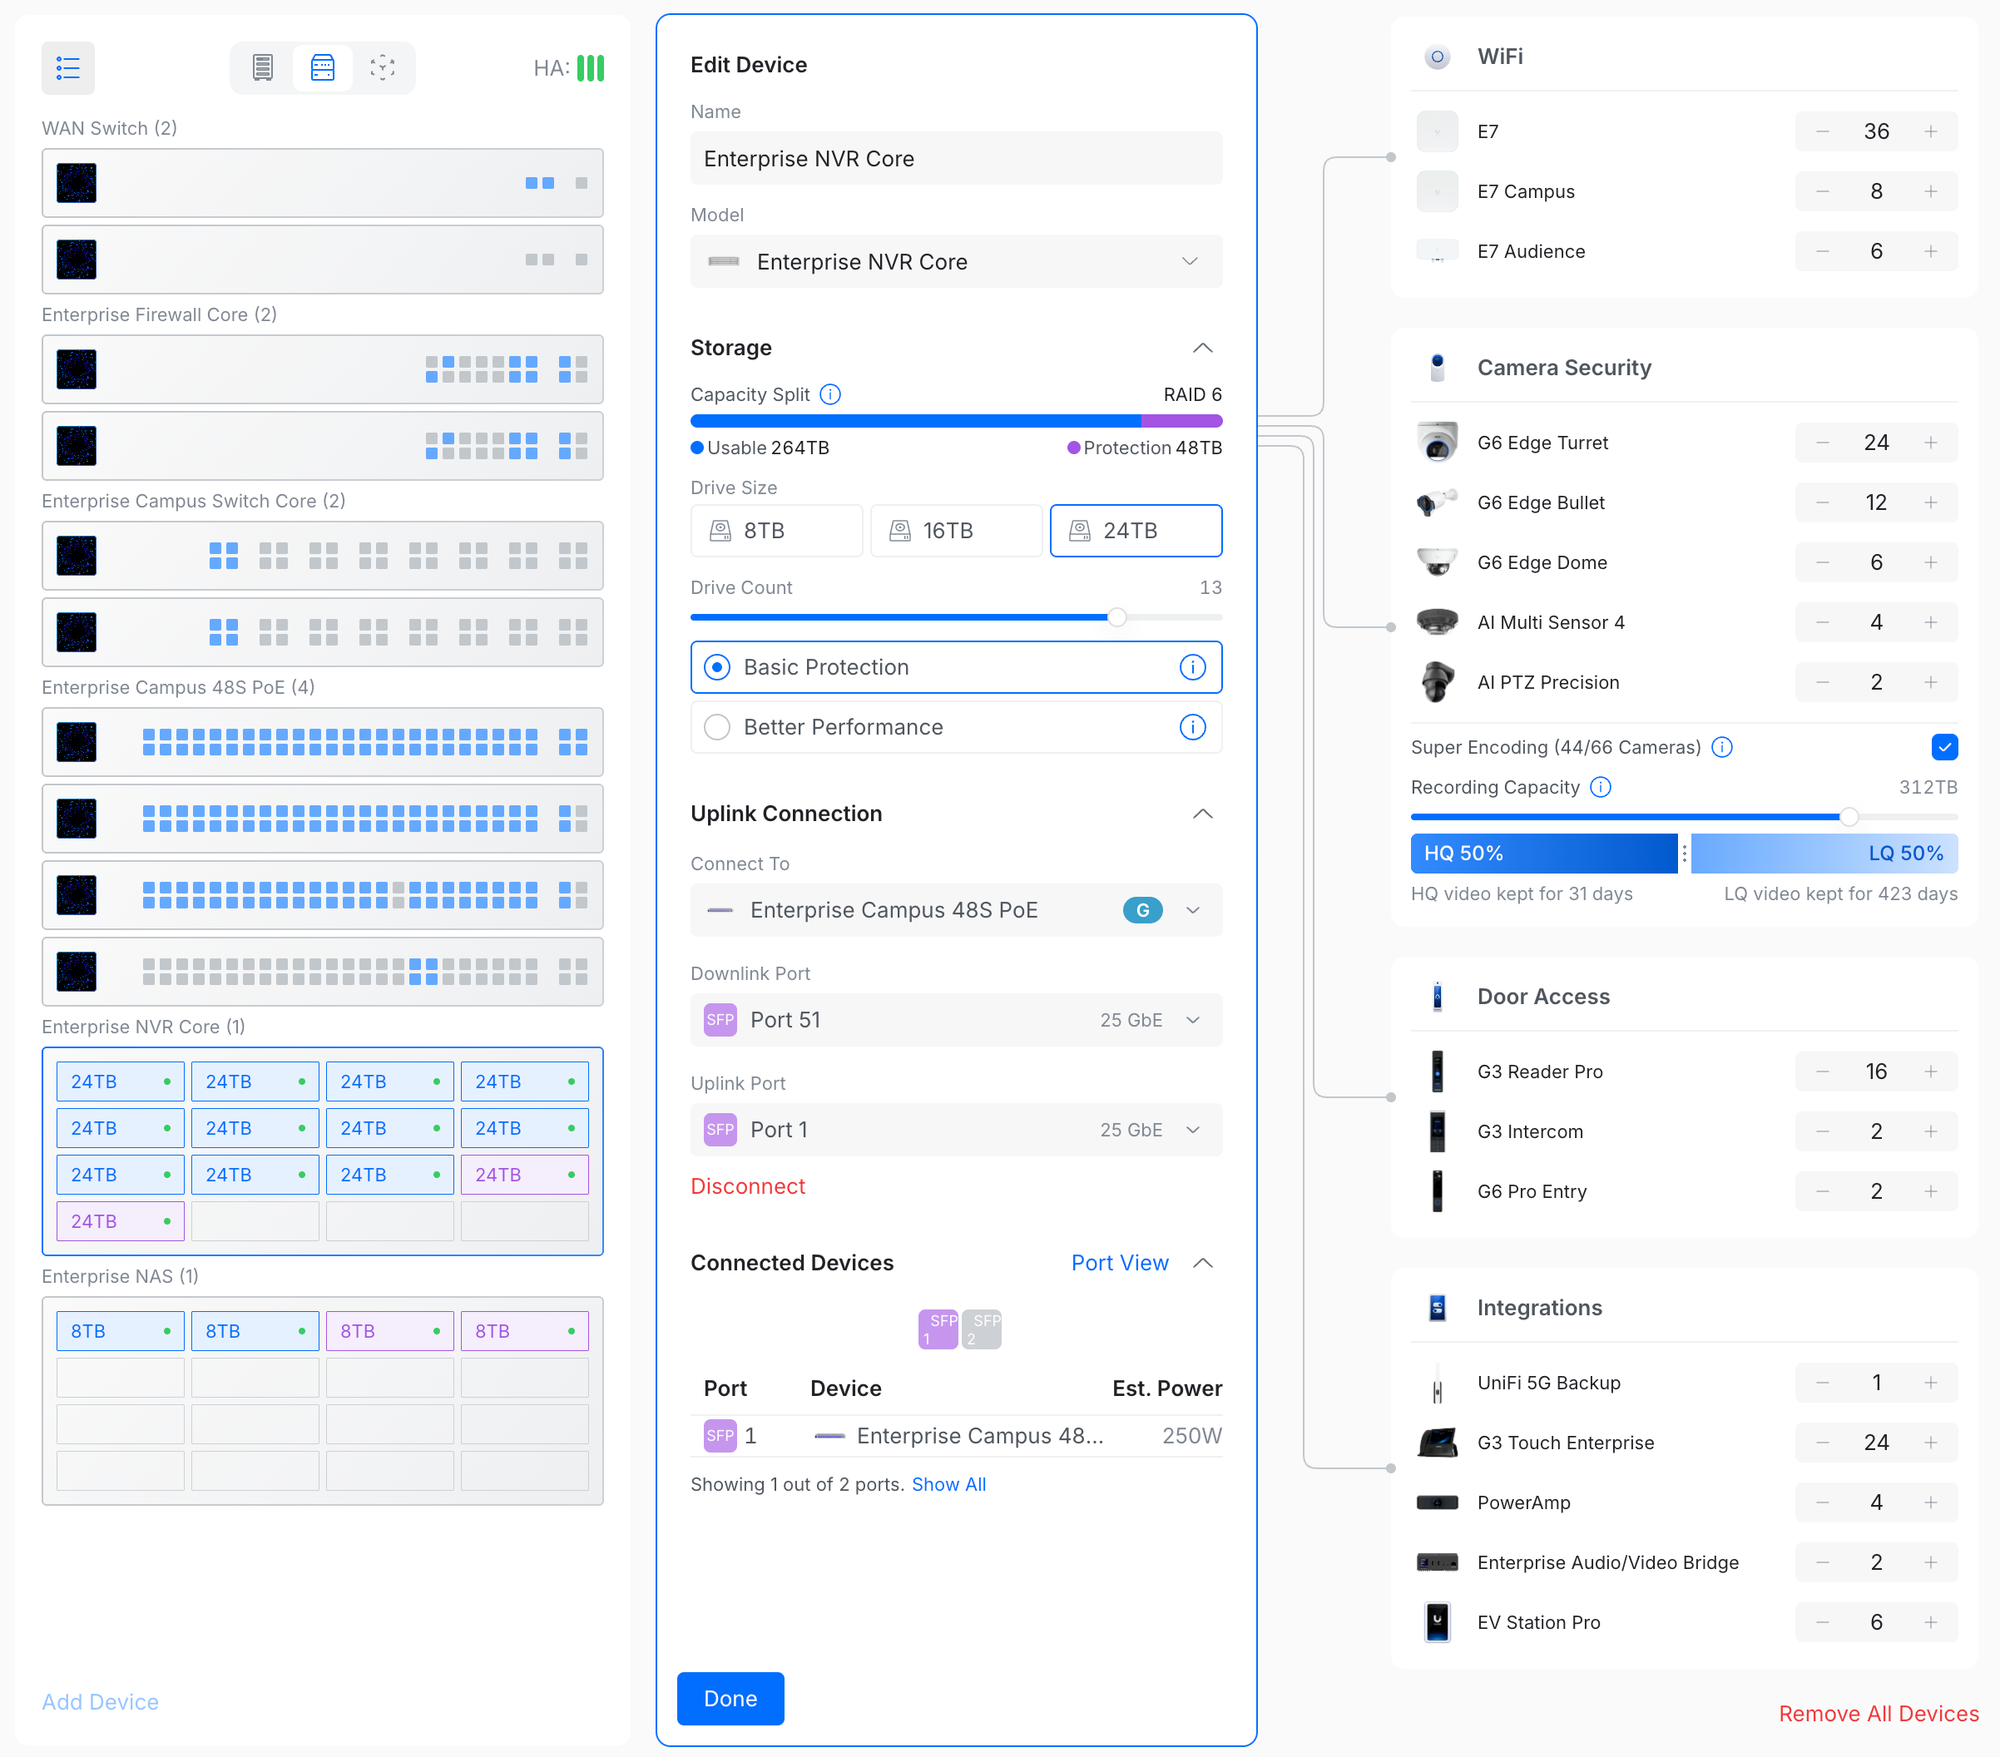The image size is (2000, 1757).
Task: Decrease G3 Reader Pro count
Action: [x=1823, y=1072]
